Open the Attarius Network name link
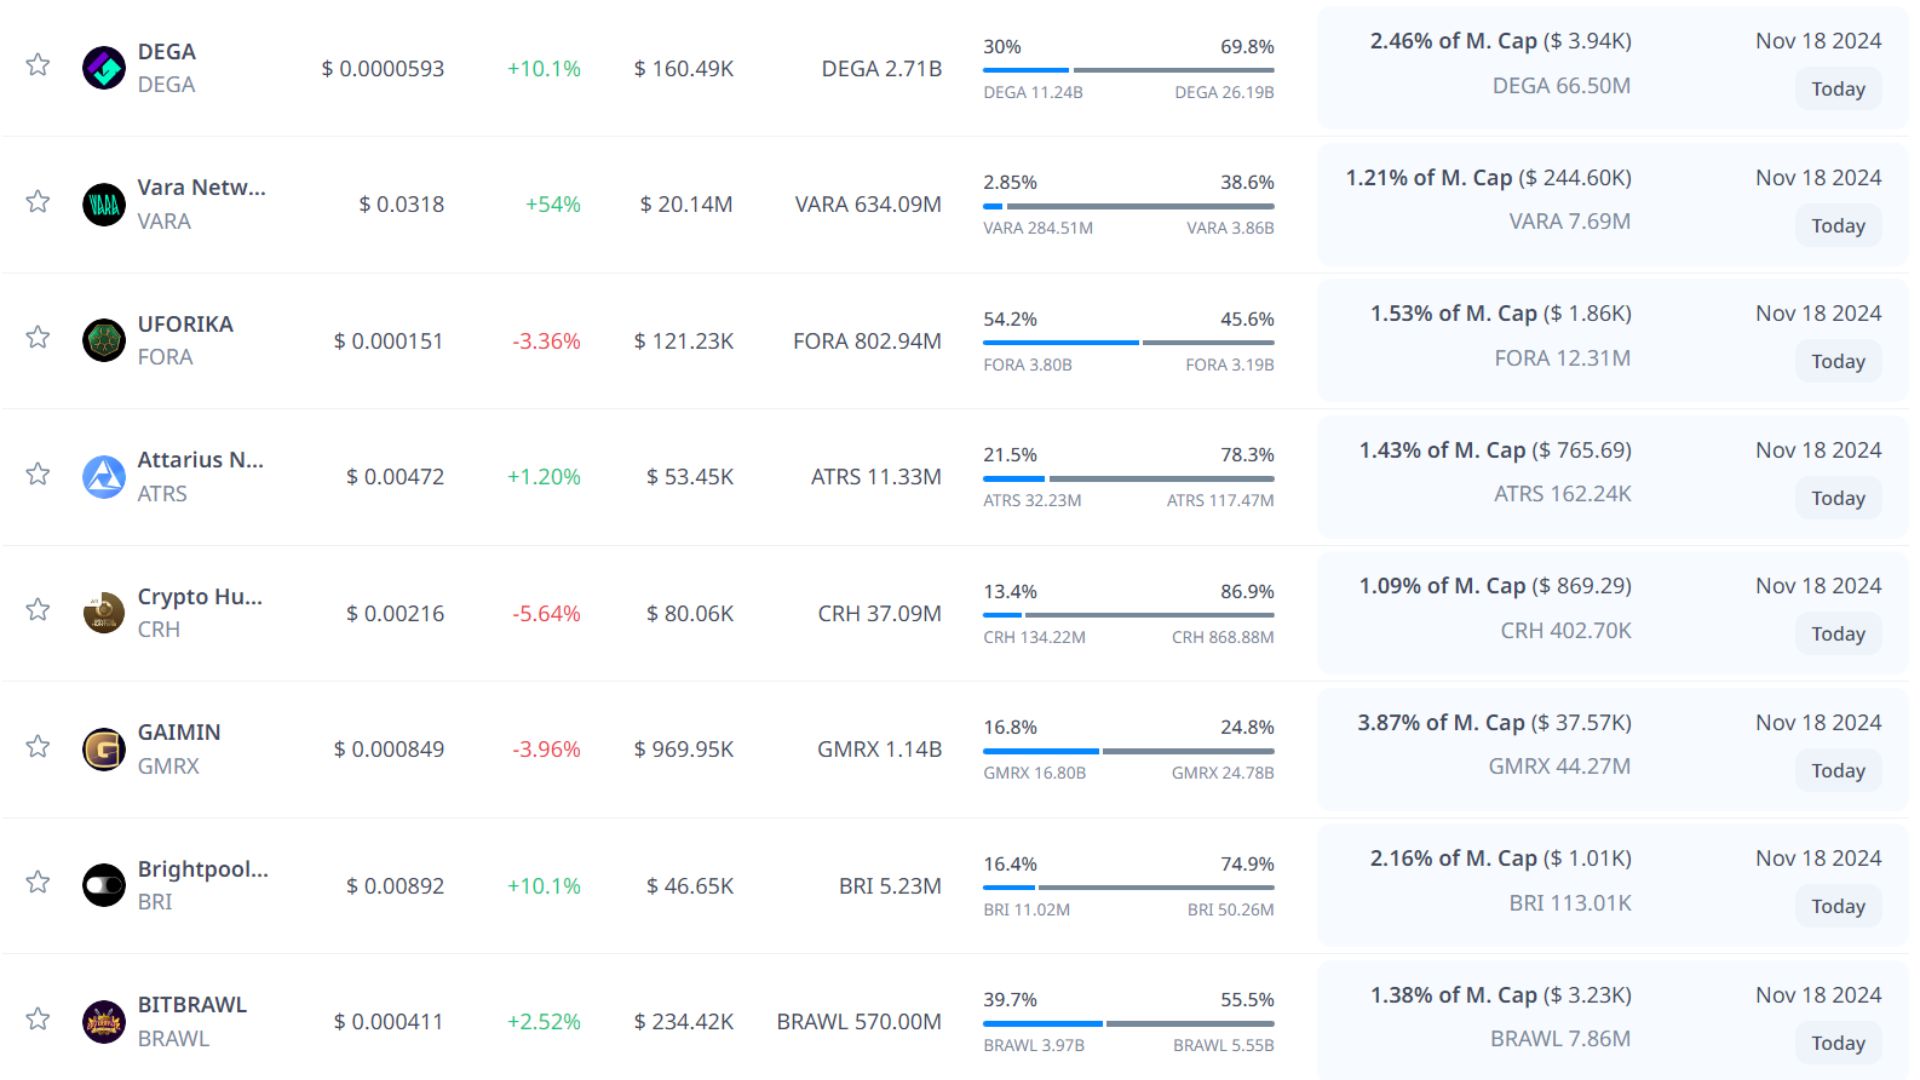The width and height of the screenshot is (1920, 1080). 200,460
